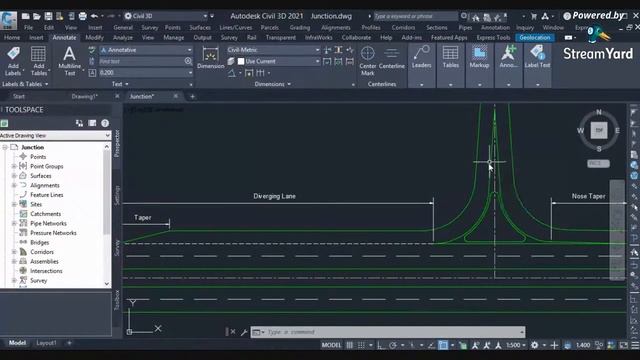Viewport: 640px width, 360px height.
Task: Switch to the Drawing1 document tab
Action: point(84,96)
